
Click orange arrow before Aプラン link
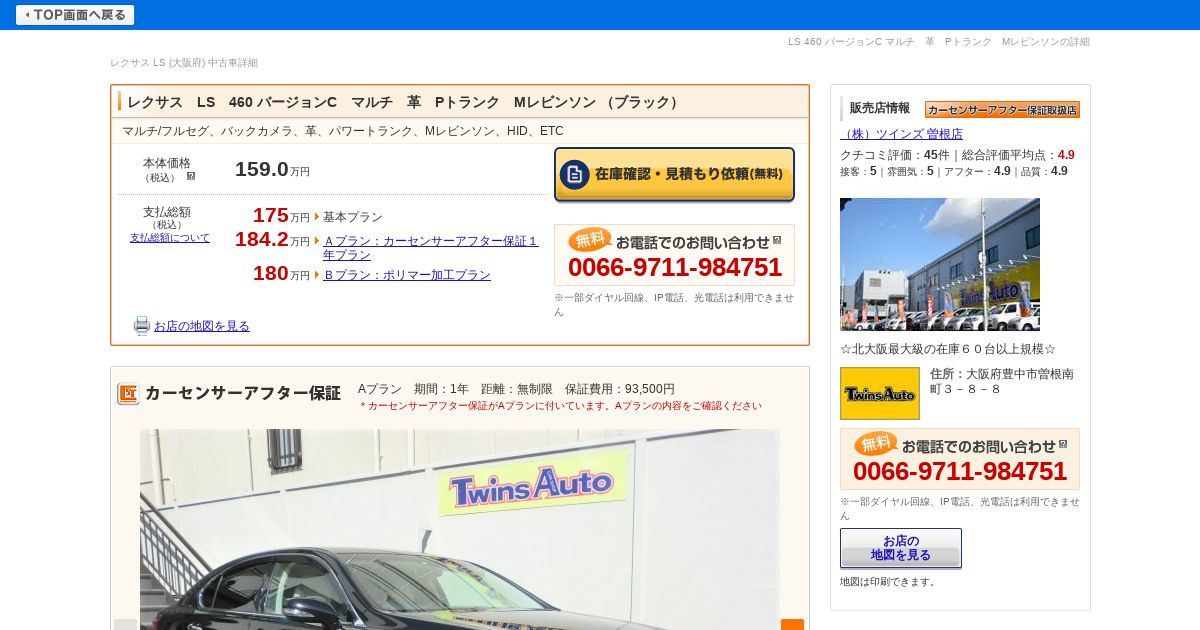coord(317,241)
